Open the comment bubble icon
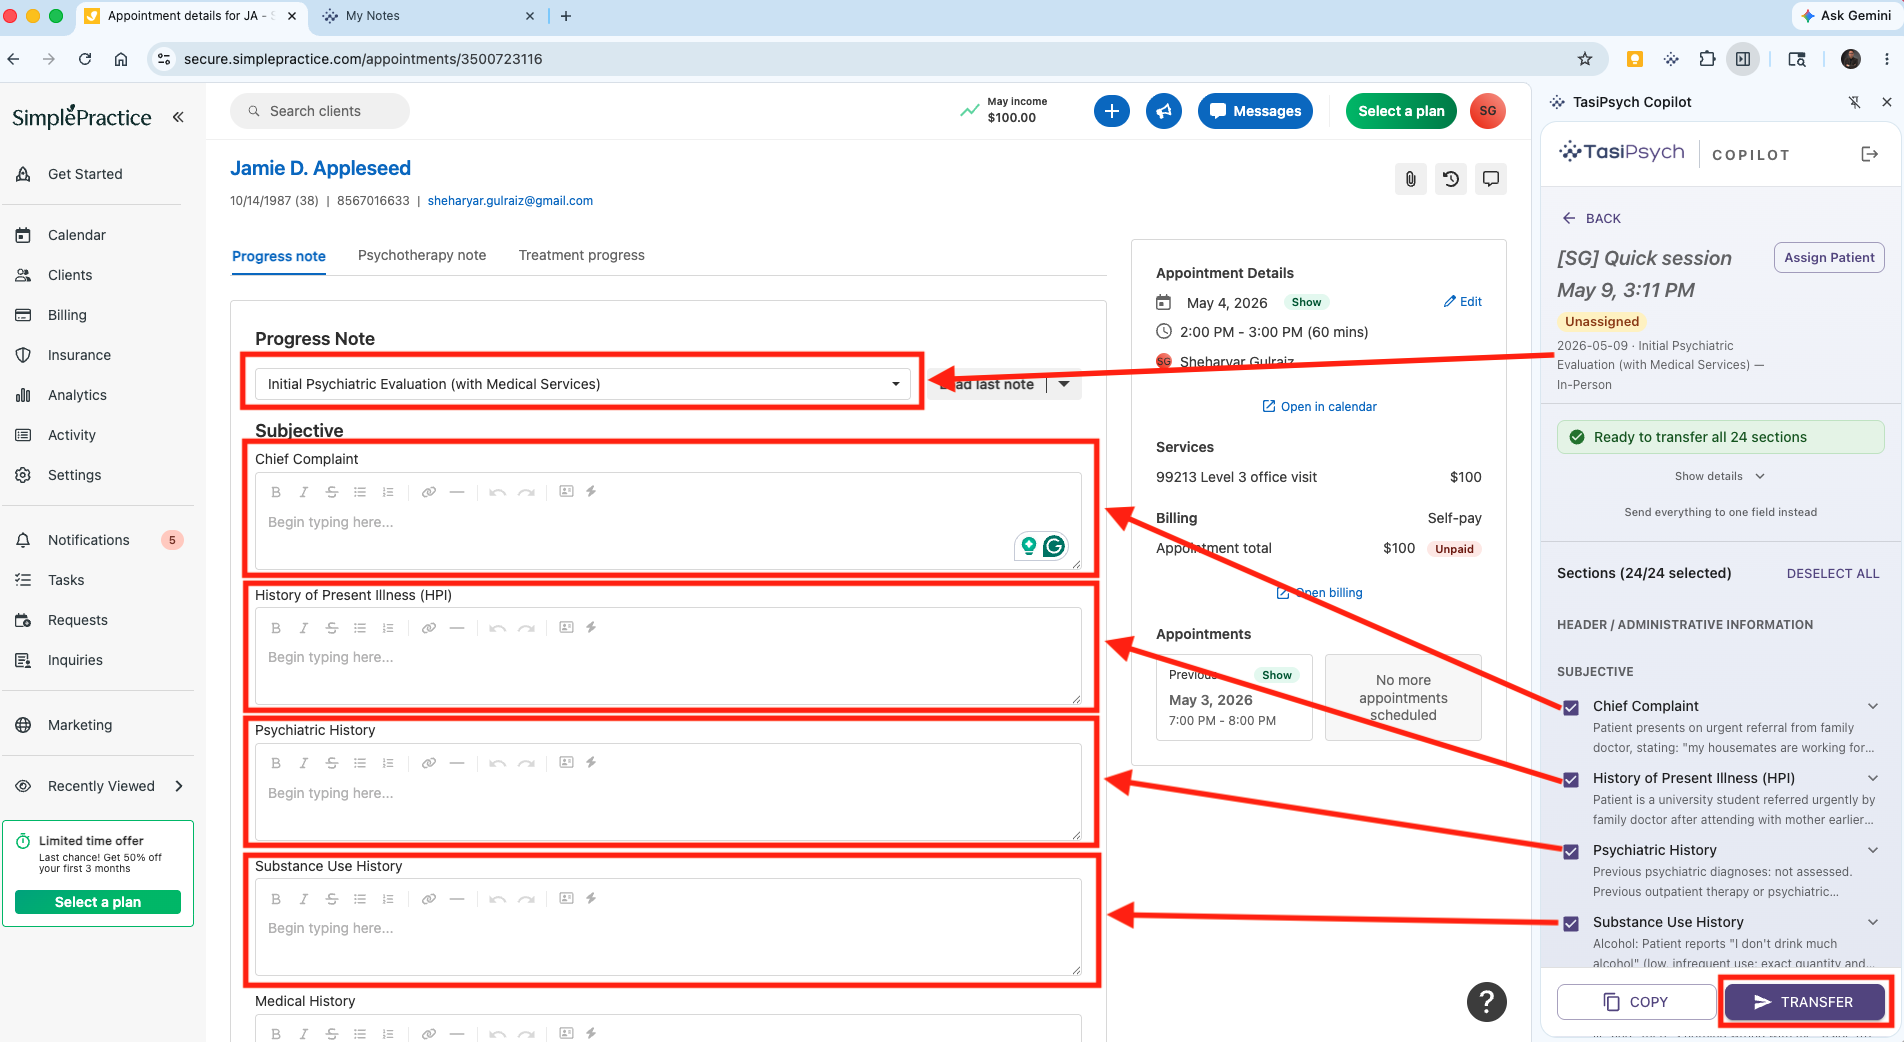The height and width of the screenshot is (1042, 1904). [1491, 179]
